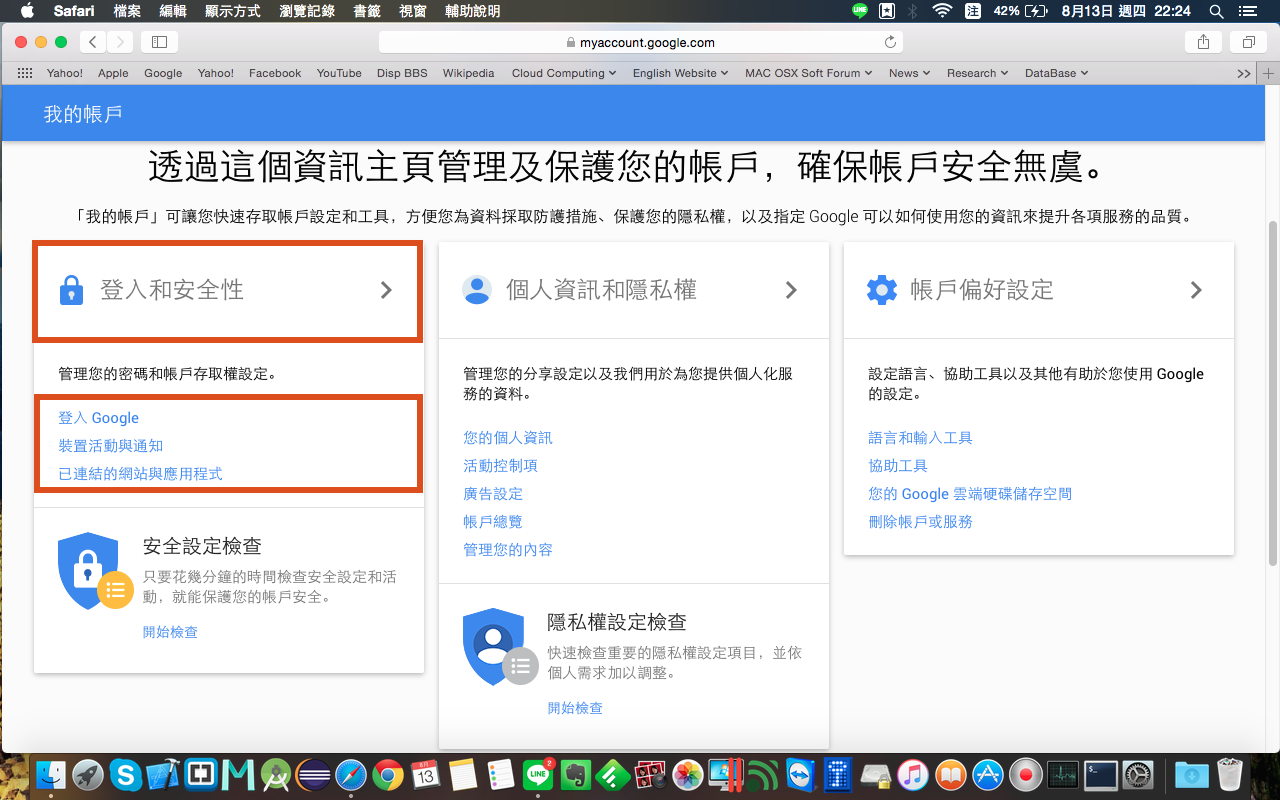The image size is (1280, 800).
Task: Expand 登入和安全性 with its chevron
Action: pyautogui.click(x=387, y=290)
